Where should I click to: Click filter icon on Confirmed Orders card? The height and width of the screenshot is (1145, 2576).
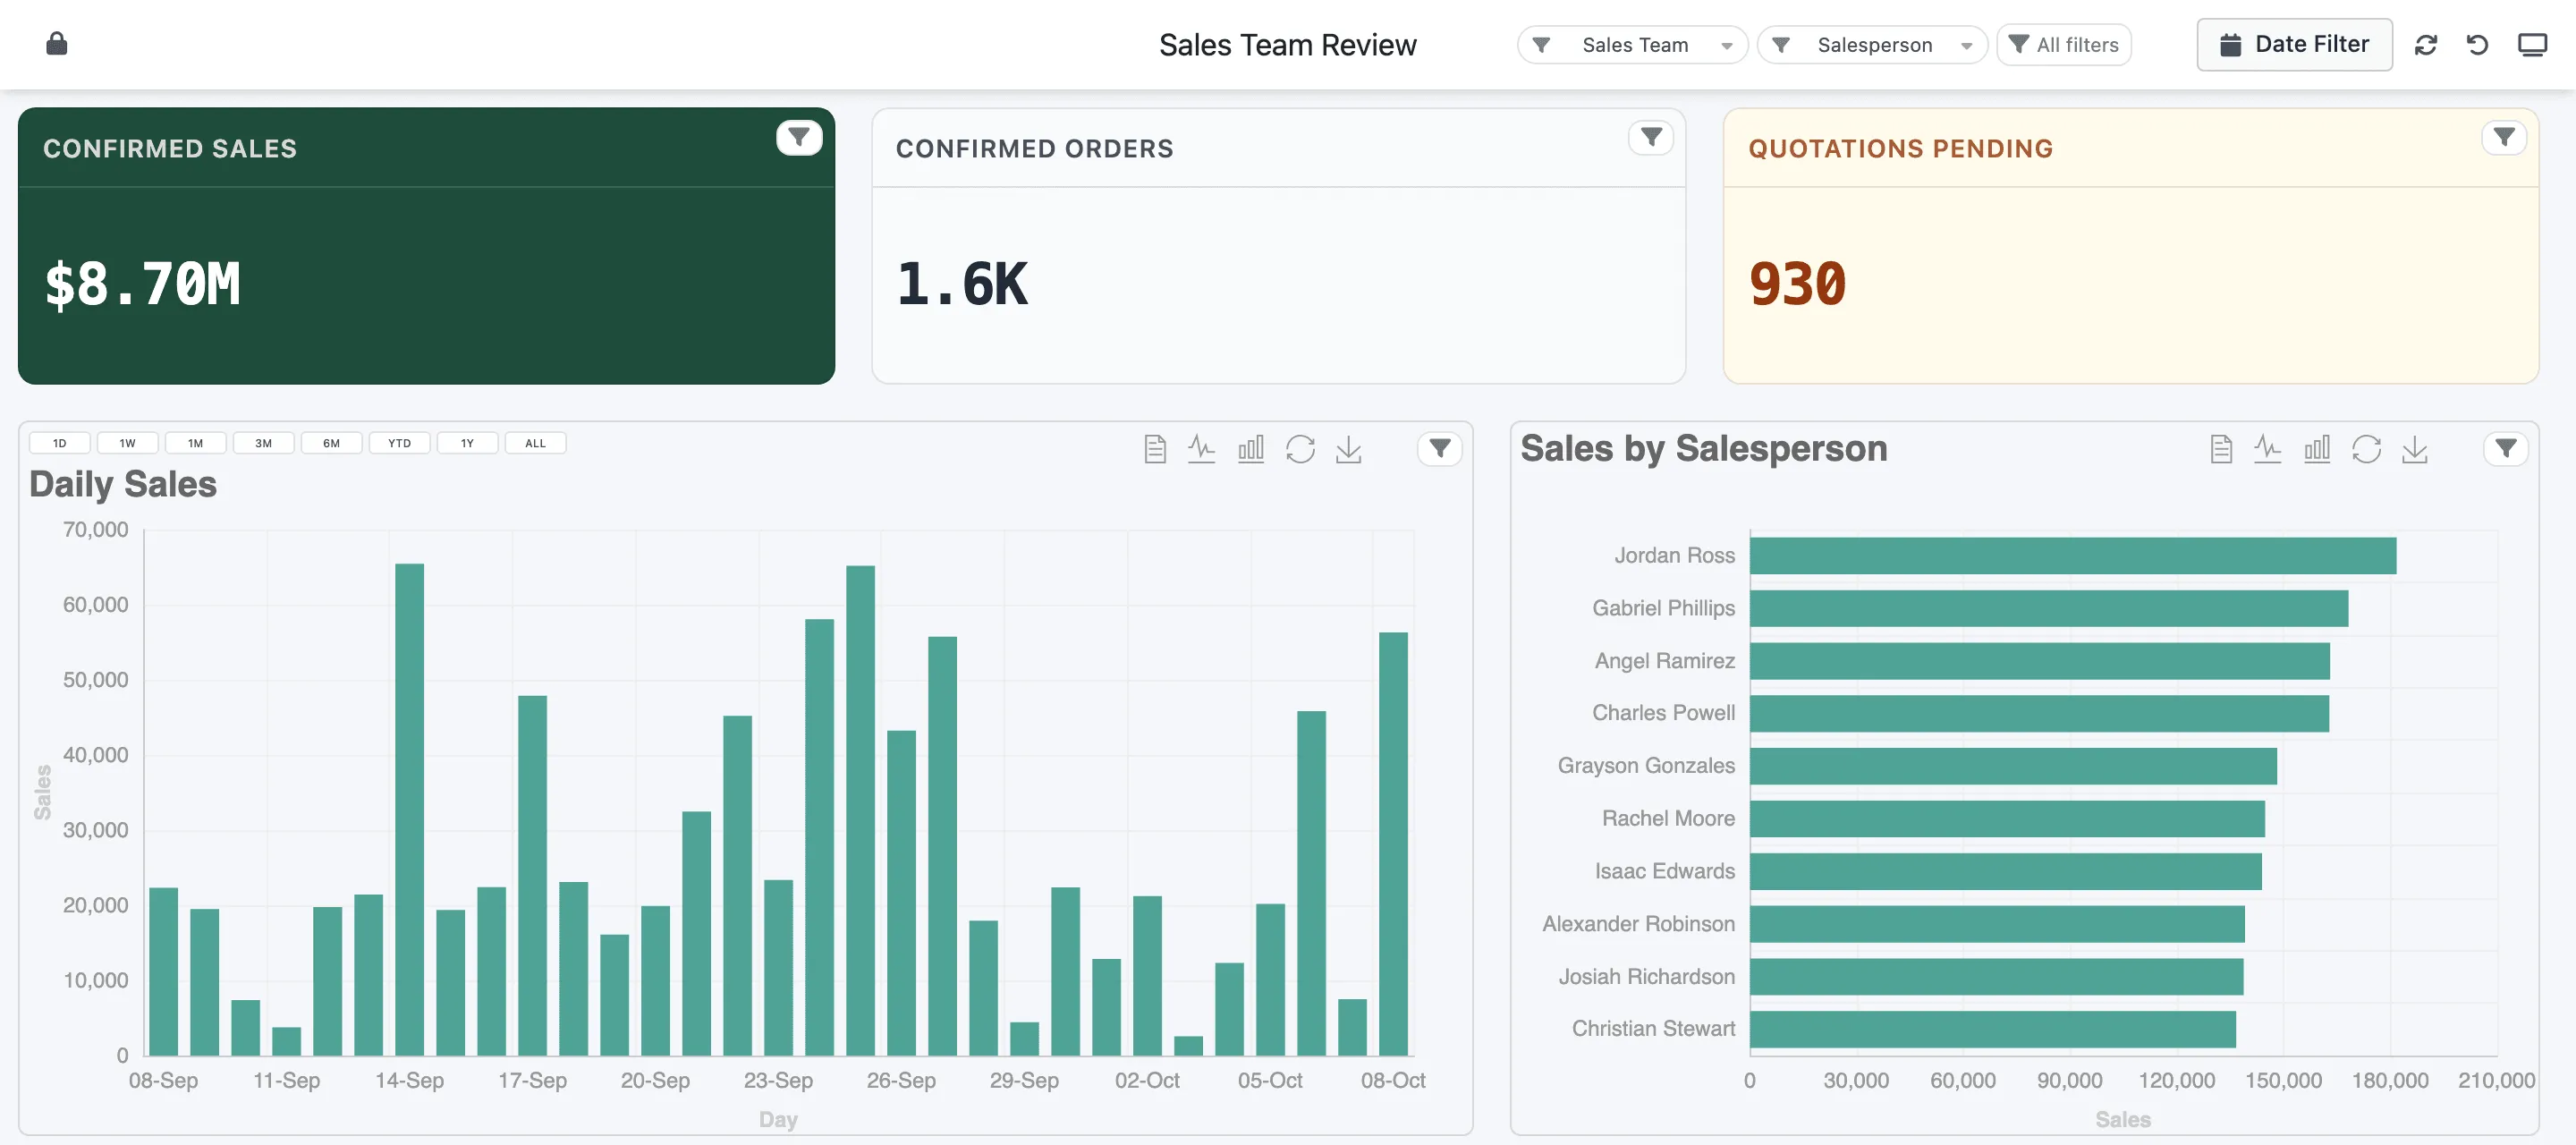[x=1651, y=137]
